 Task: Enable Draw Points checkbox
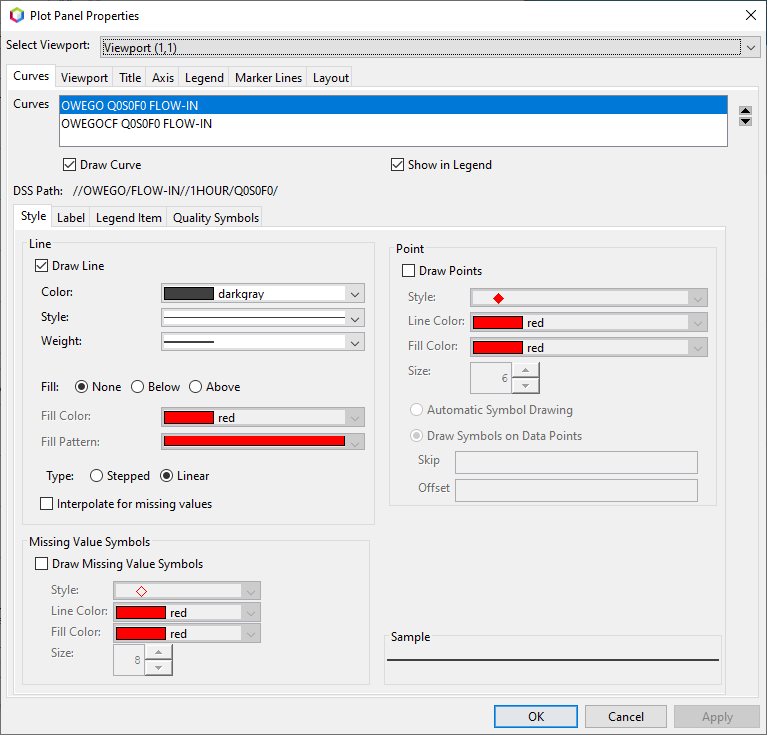point(408,271)
